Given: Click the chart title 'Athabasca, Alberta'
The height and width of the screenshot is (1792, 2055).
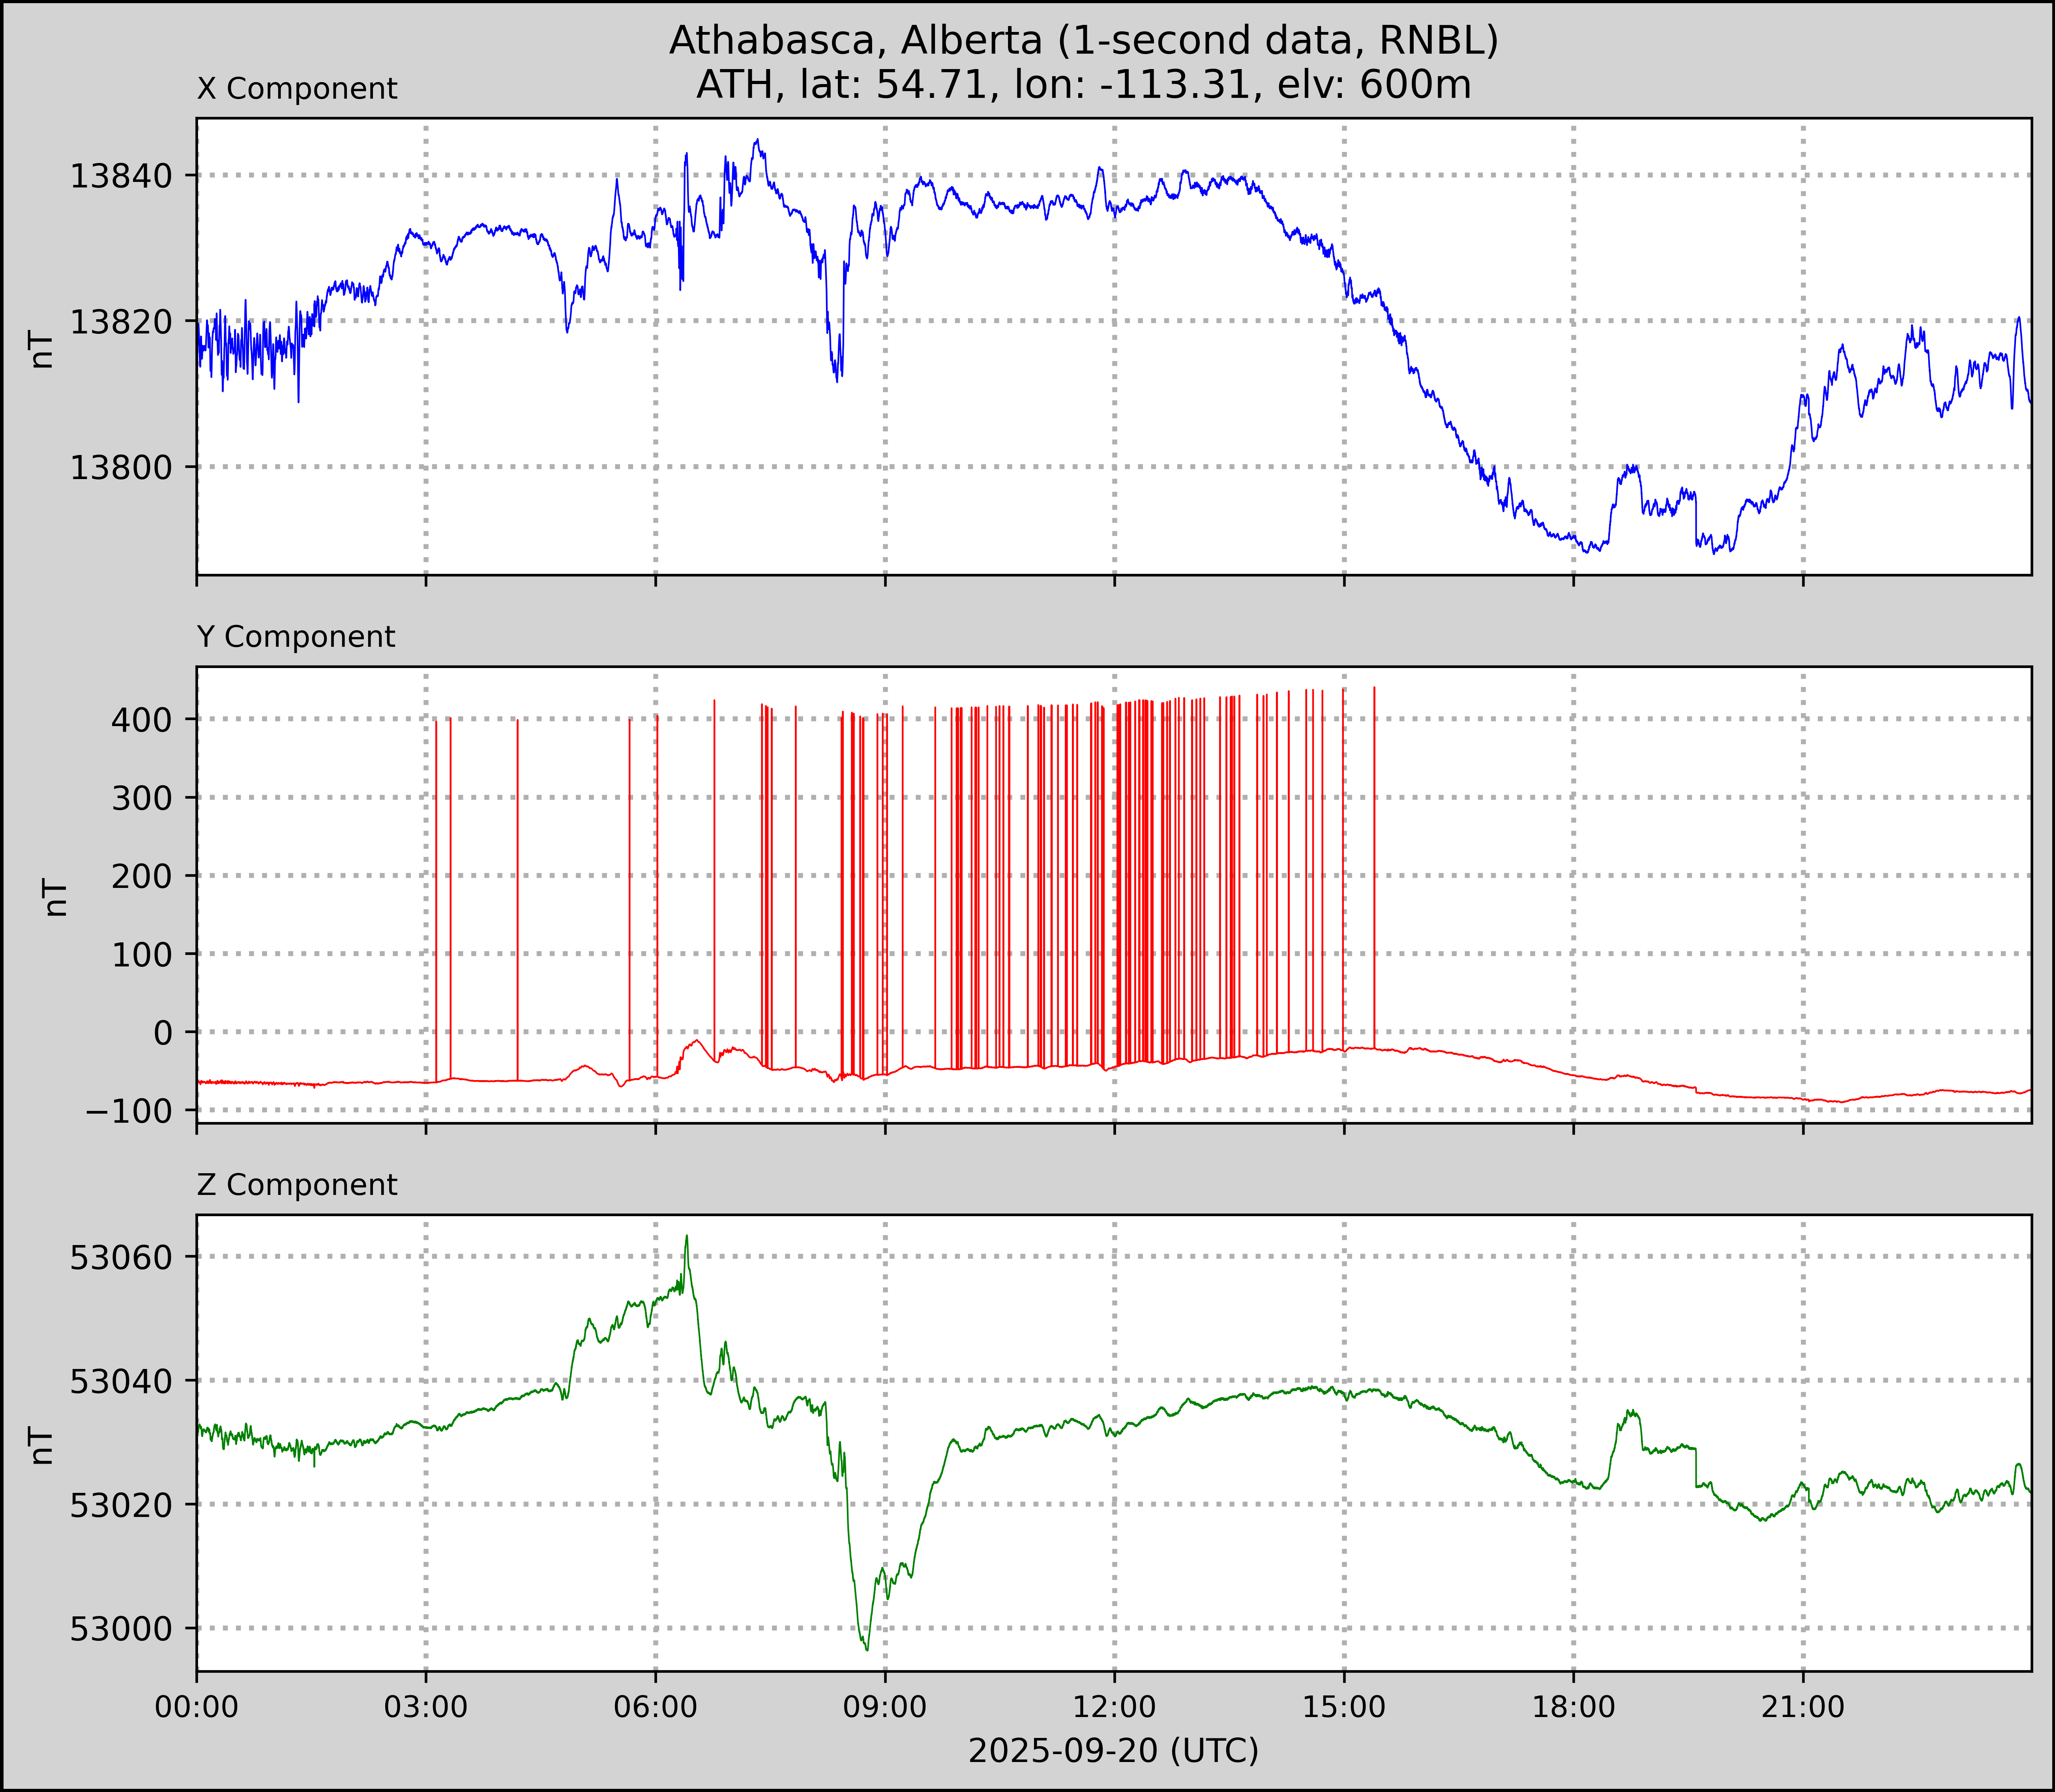Looking at the screenshot, I should (x=1083, y=41).
